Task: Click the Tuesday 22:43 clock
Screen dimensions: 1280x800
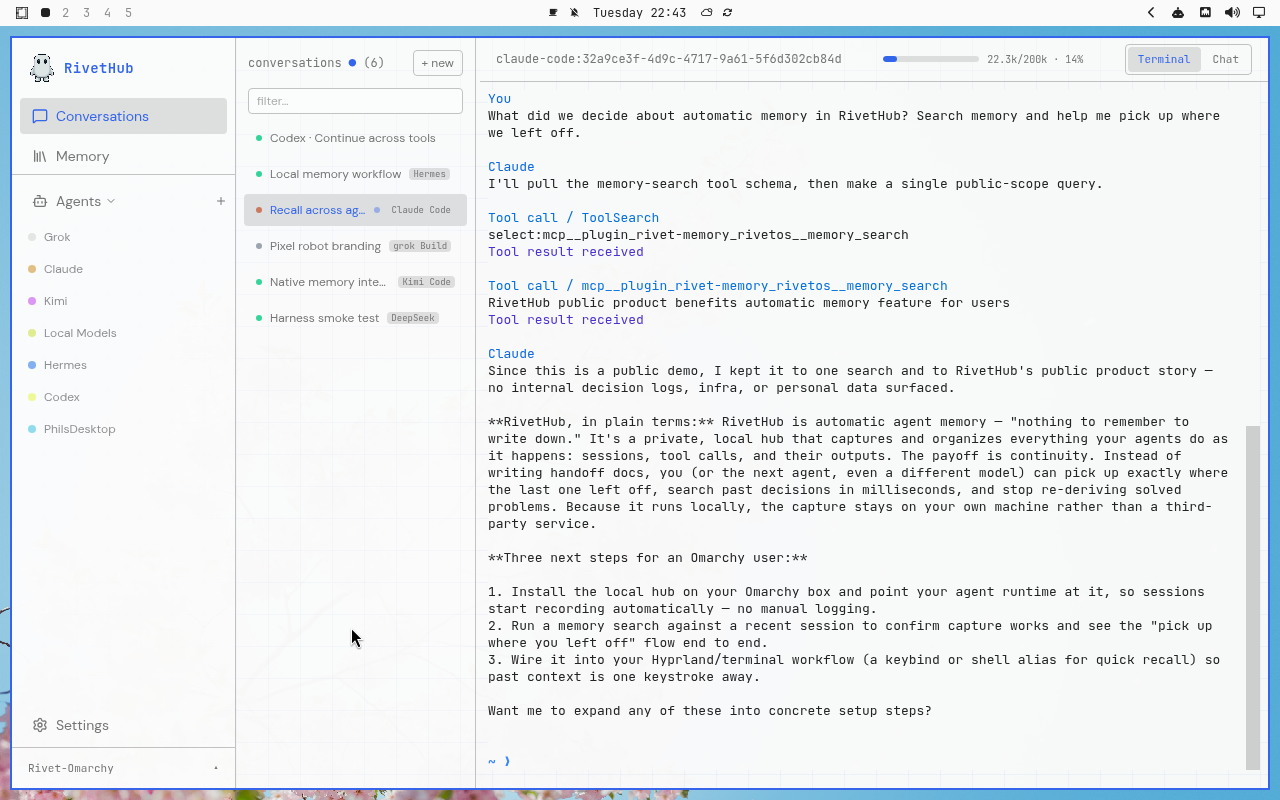Action: 639,13
